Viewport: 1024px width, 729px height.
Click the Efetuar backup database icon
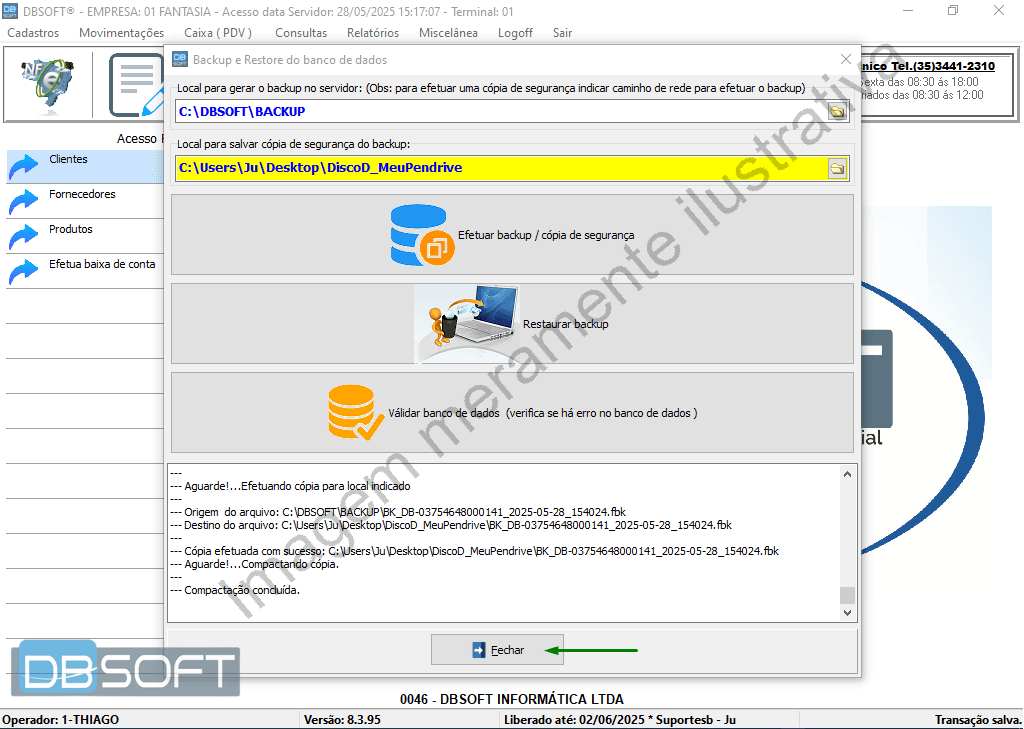click(421, 234)
